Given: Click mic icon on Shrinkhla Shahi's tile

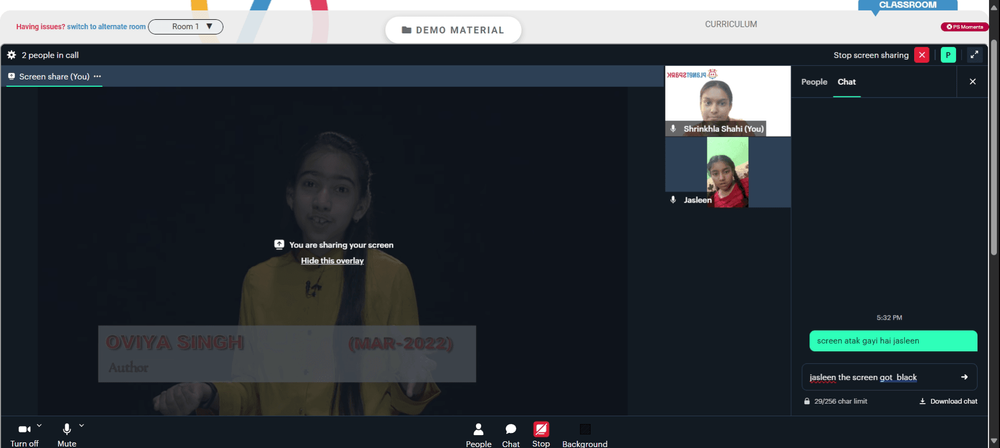Looking at the screenshot, I should [673, 129].
